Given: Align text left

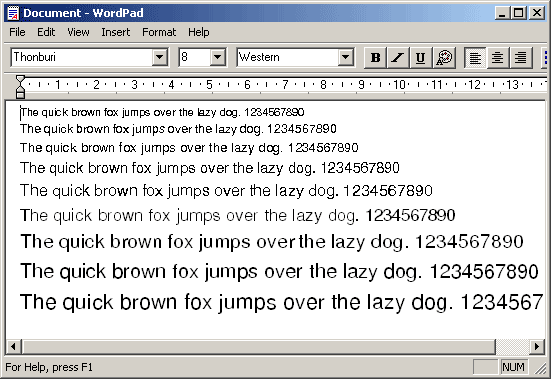Looking at the screenshot, I should click(x=475, y=58).
